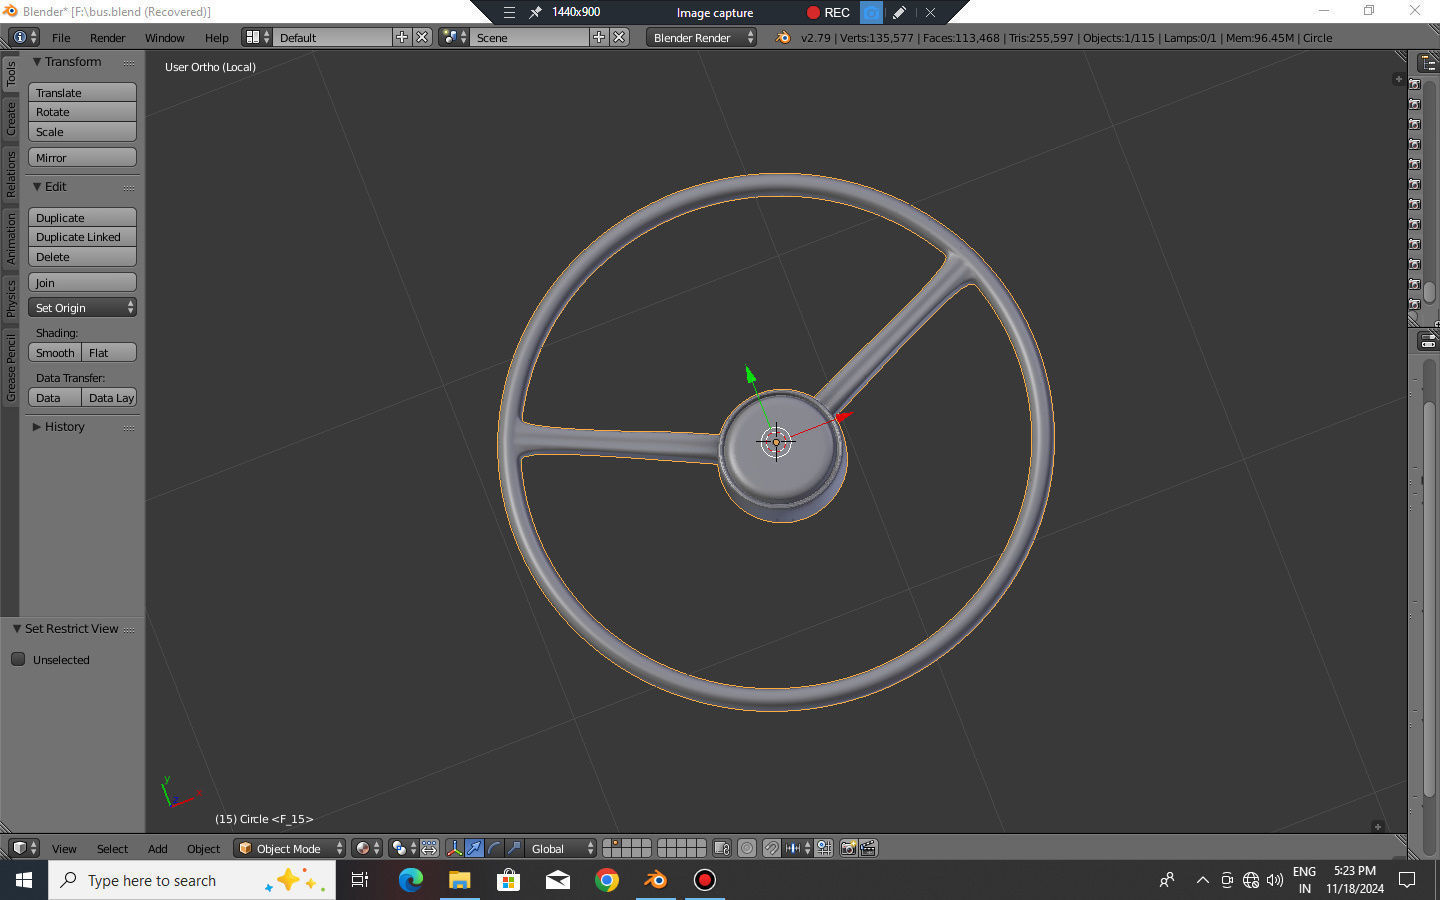Delete the Default screen layout

(x=422, y=37)
